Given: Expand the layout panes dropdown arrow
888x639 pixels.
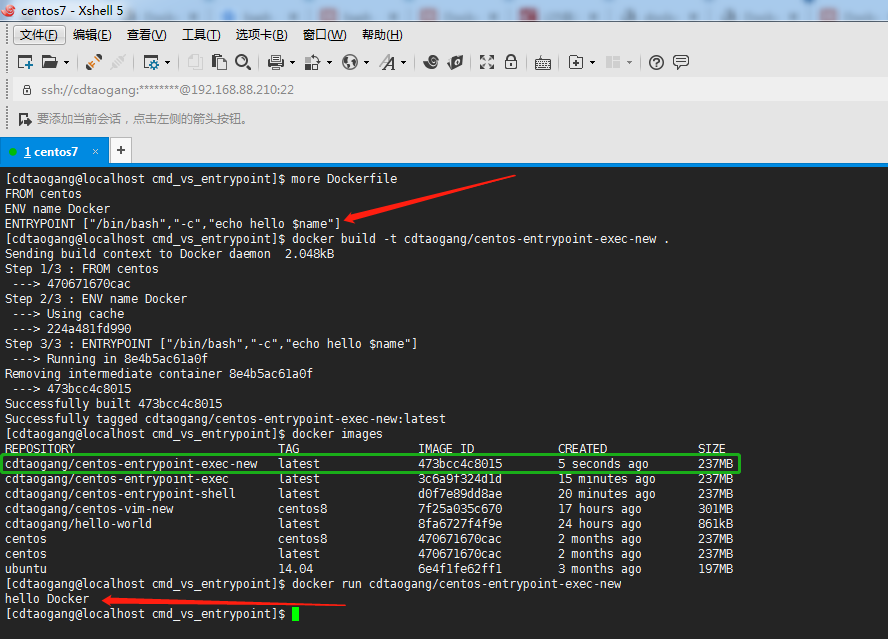Looking at the screenshot, I should click(629, 62).
